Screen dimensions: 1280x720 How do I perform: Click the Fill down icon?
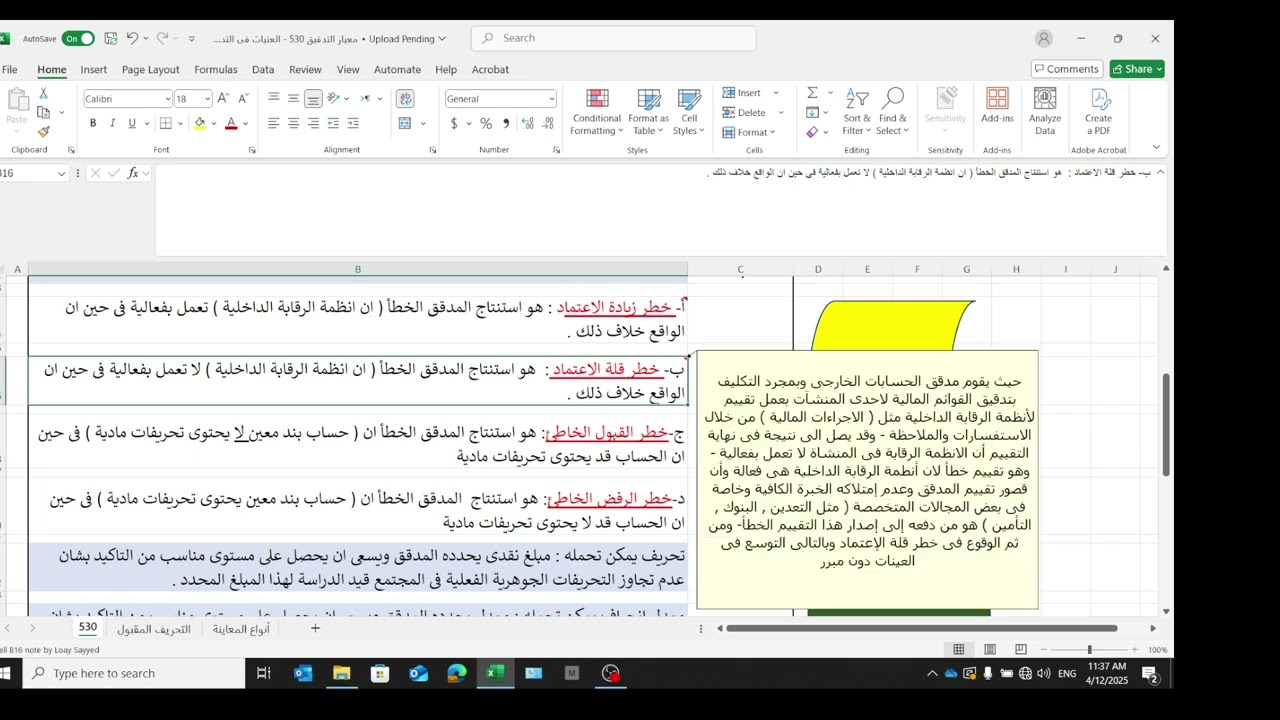[812, 112]
